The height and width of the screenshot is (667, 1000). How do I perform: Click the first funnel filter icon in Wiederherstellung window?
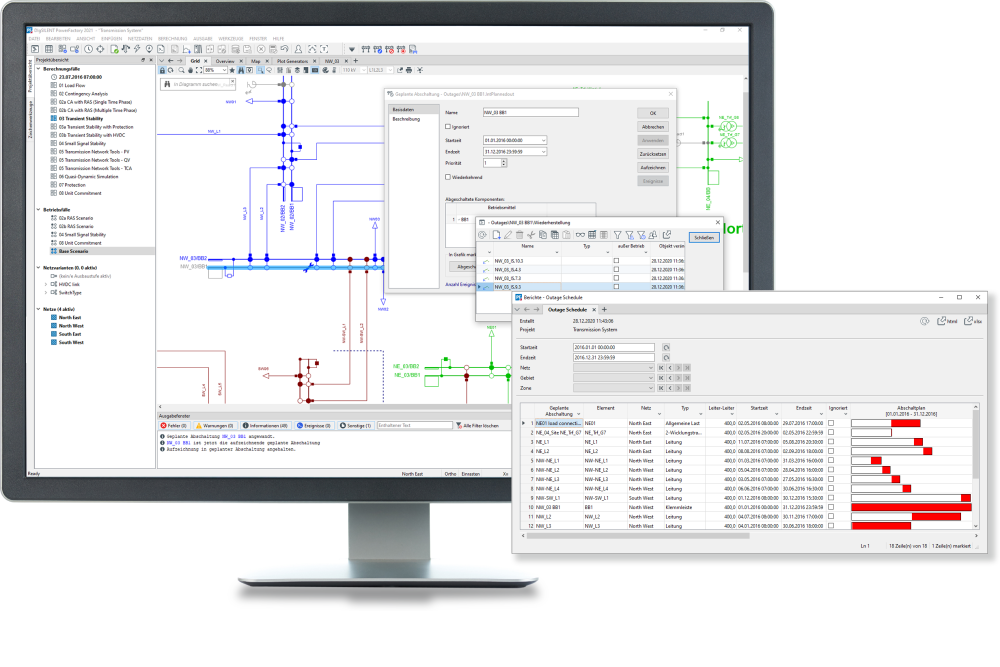pos(617,235)
